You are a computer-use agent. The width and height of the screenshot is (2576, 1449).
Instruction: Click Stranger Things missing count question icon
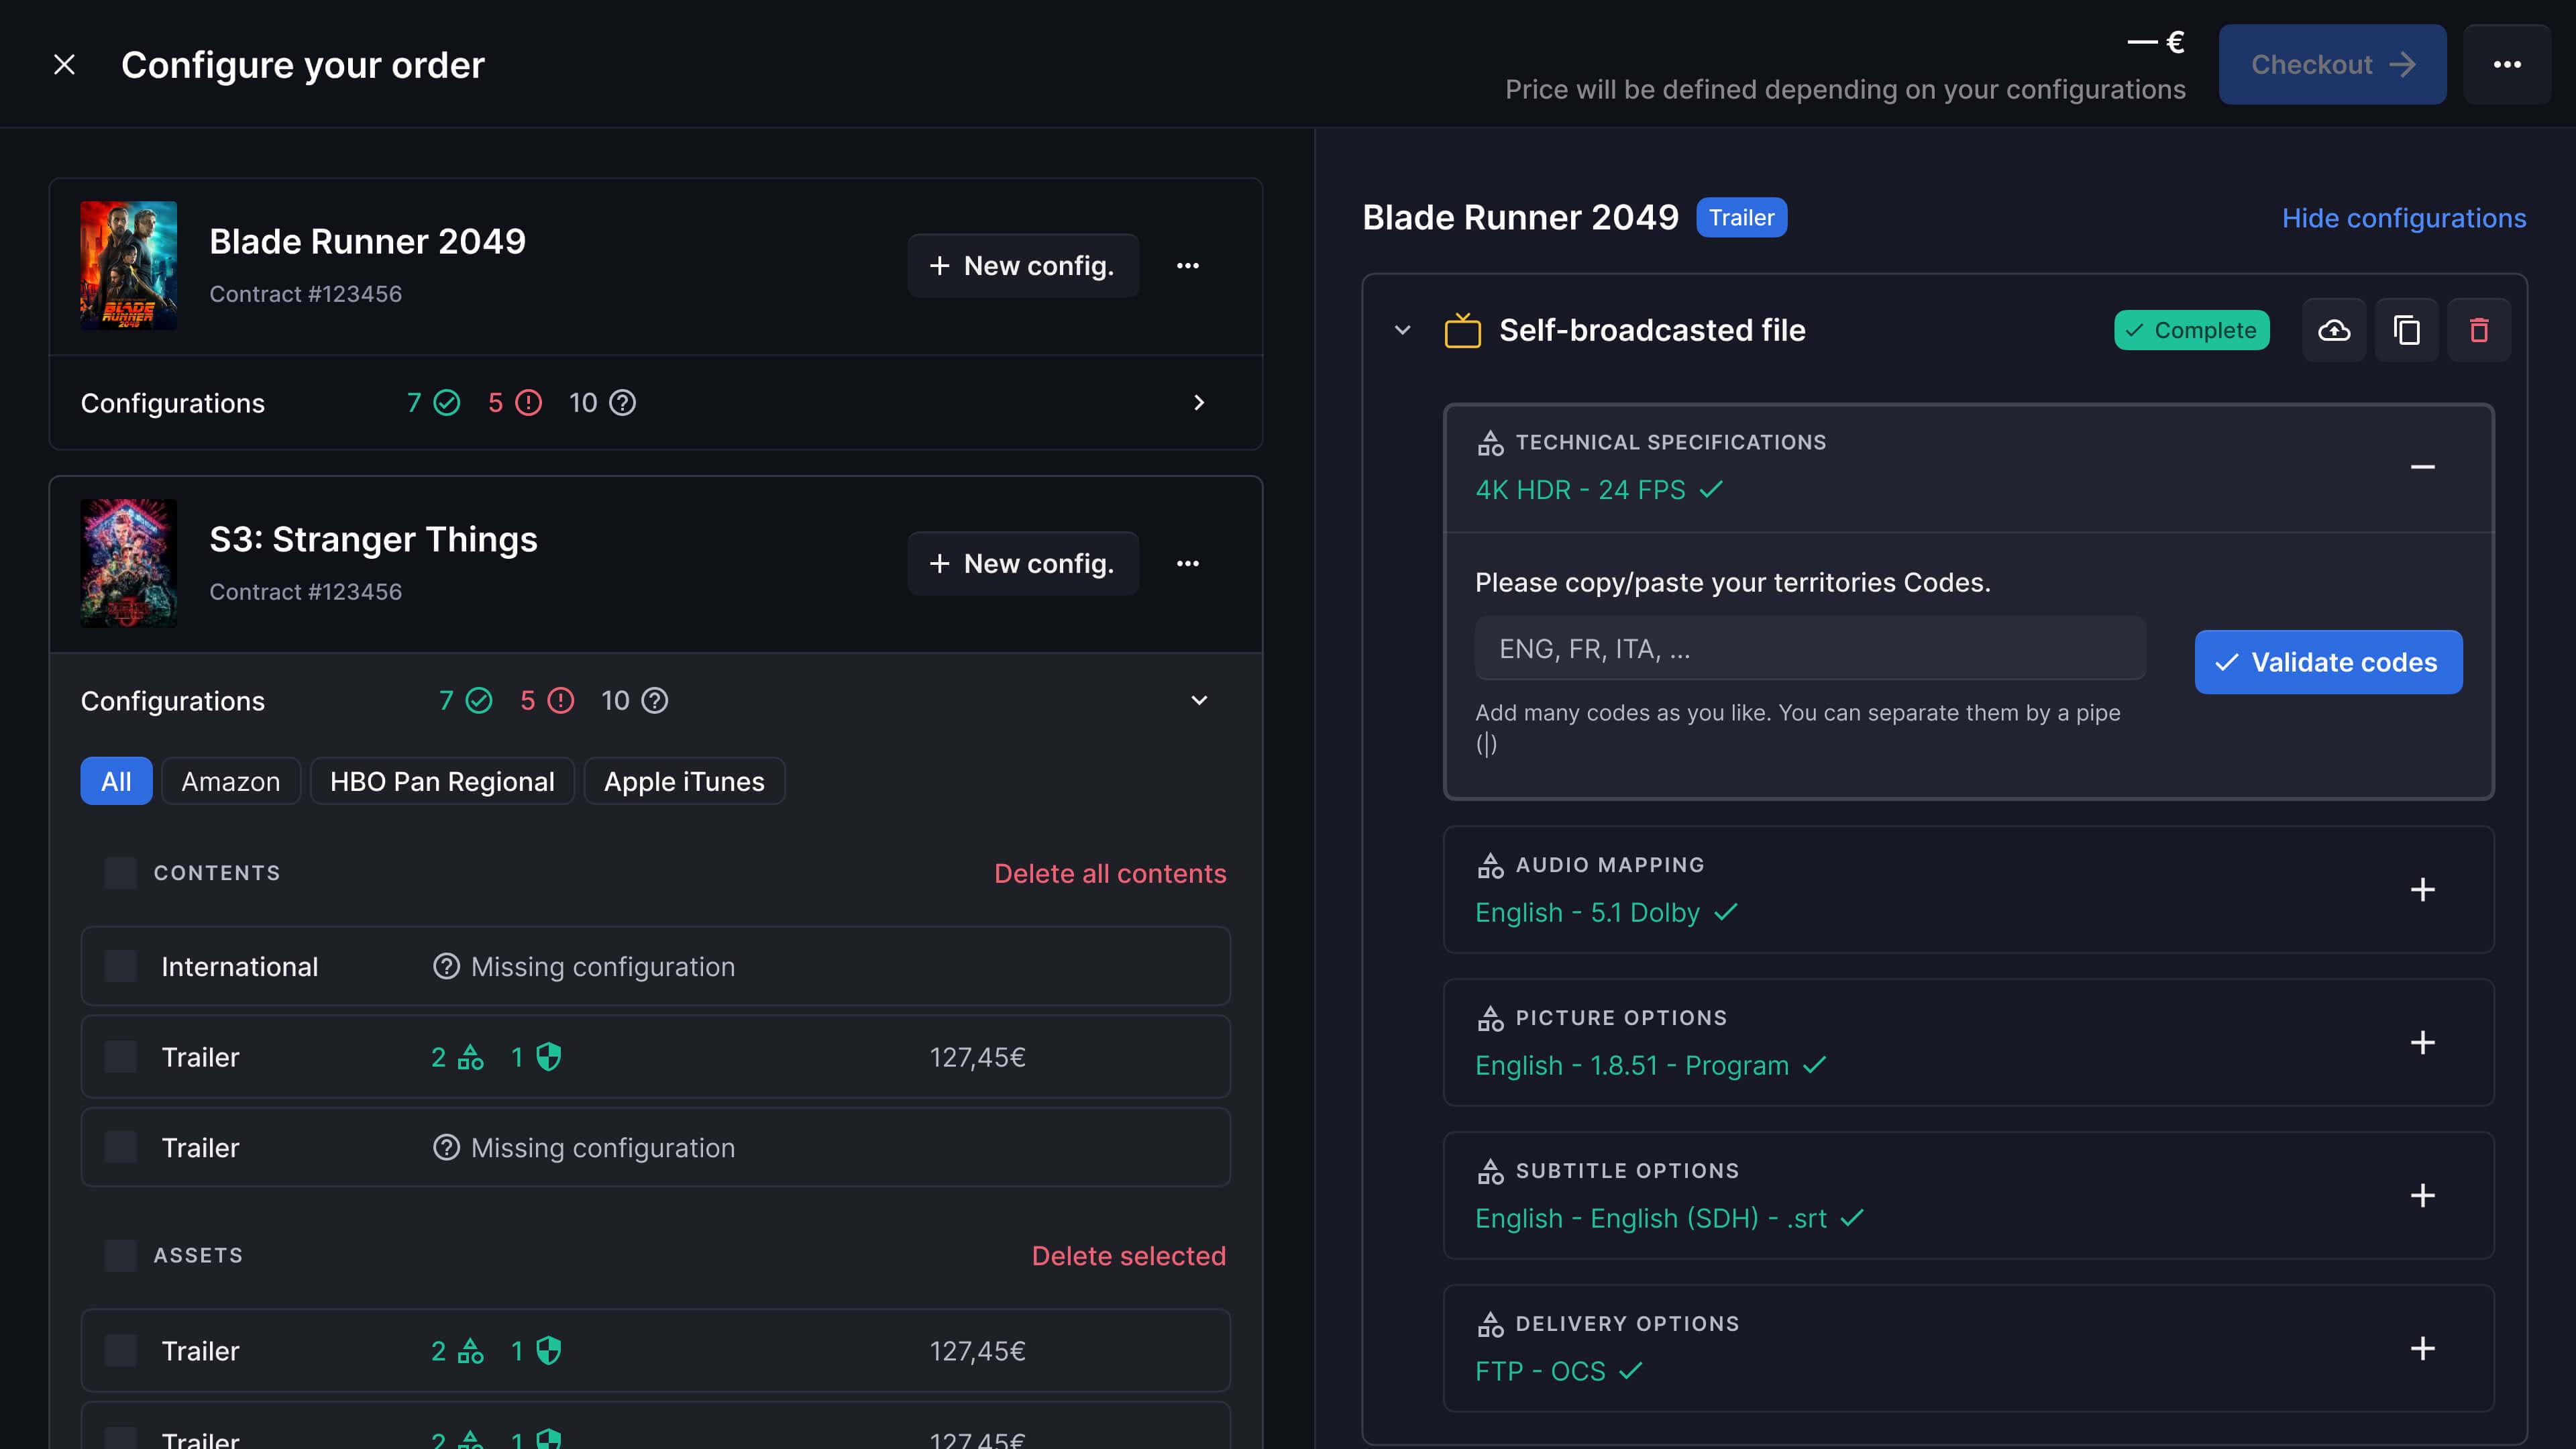pyautogui.click(x=654, y=701)
